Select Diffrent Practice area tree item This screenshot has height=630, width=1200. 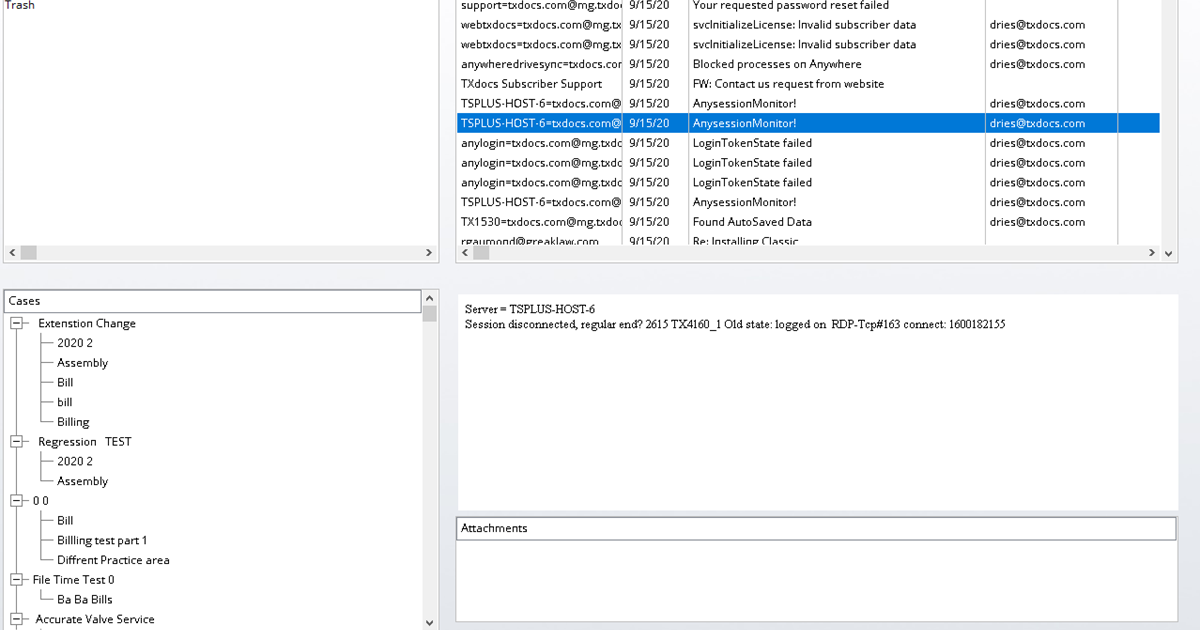coord(113,560)
